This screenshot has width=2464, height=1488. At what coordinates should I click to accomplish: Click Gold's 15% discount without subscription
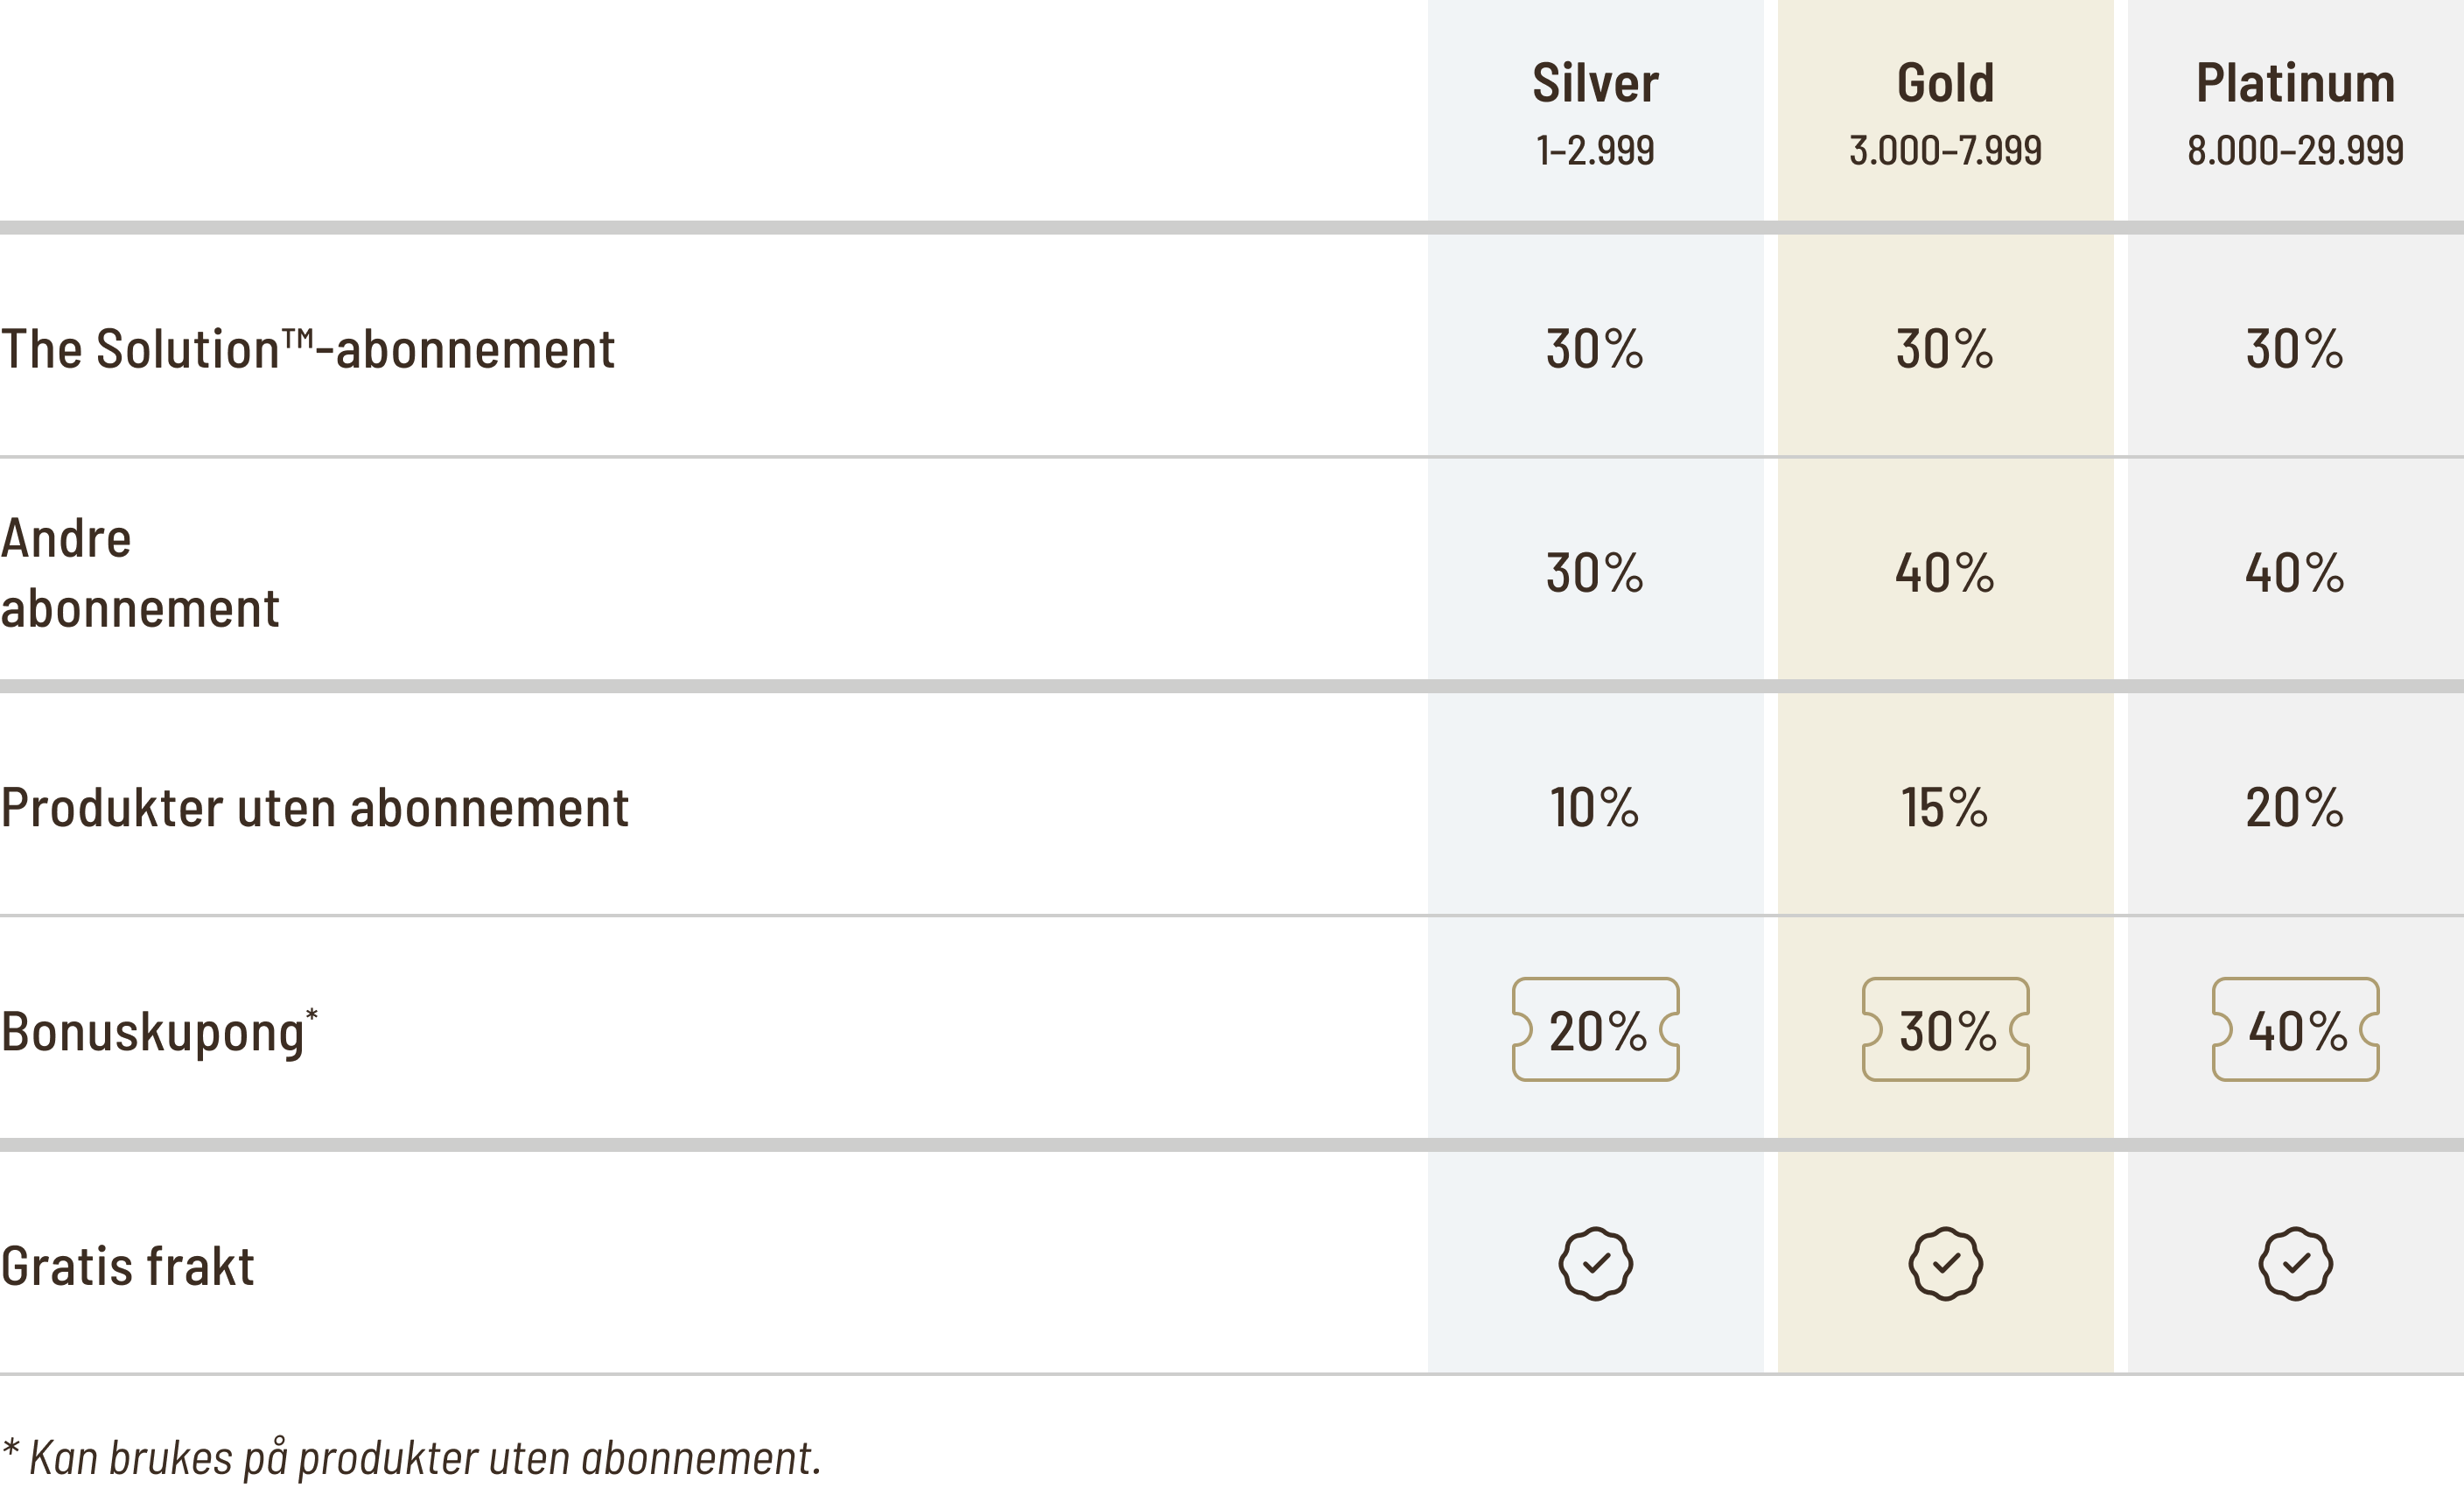[1945, 807]
